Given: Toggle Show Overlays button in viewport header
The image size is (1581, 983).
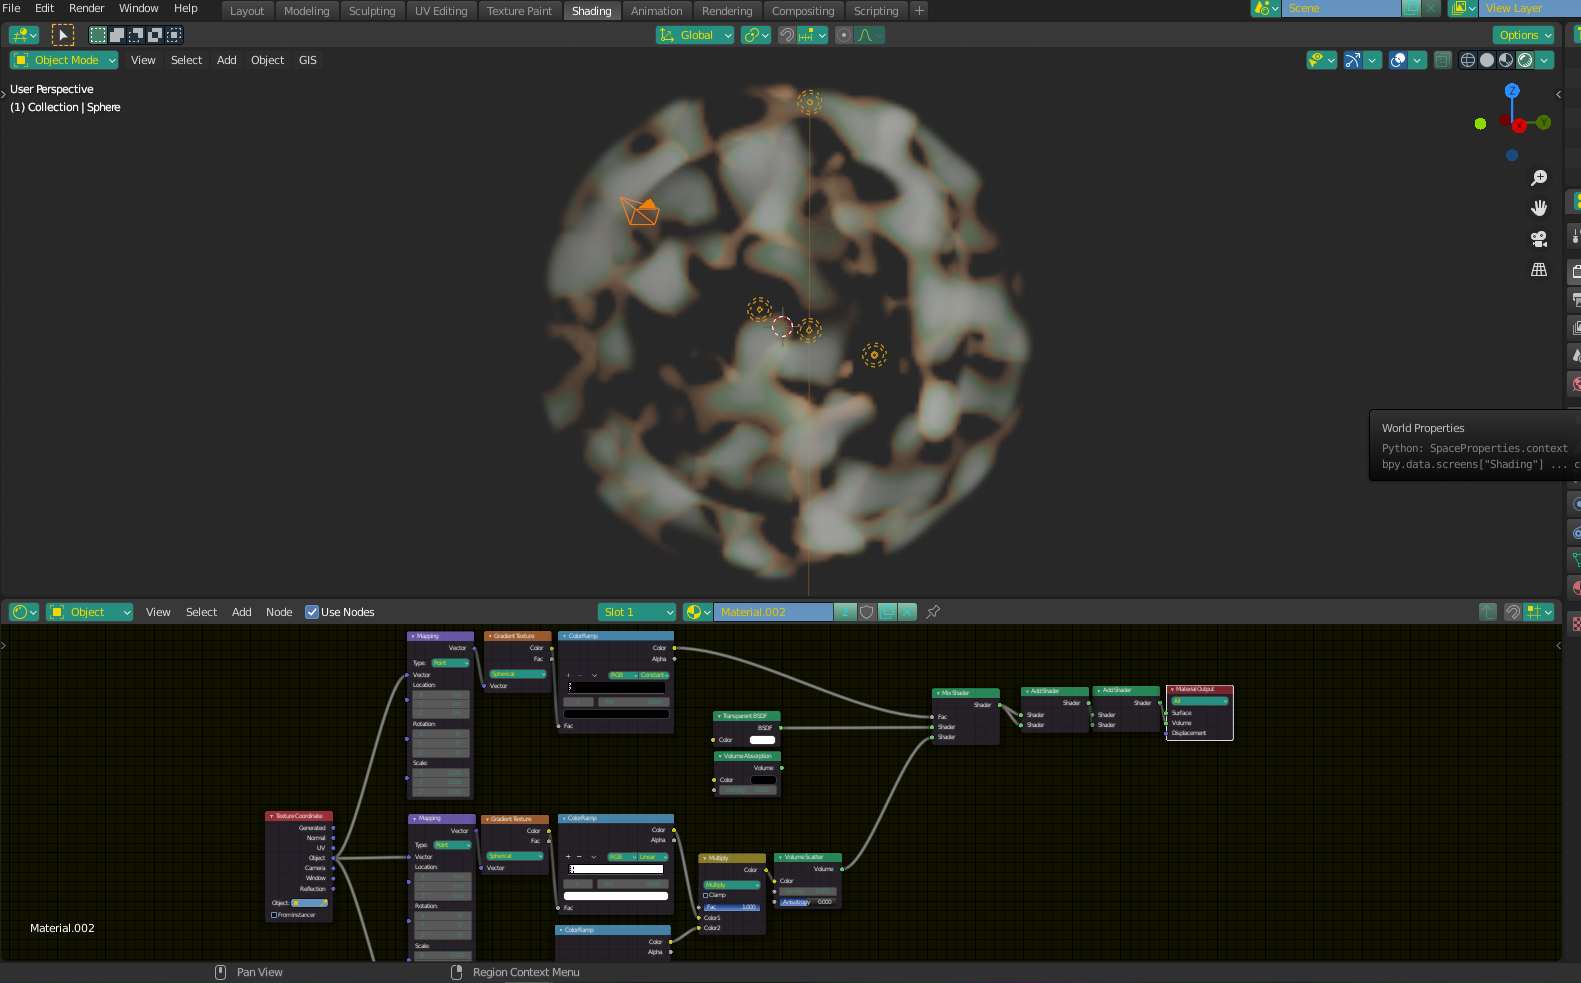Looking at the screenshot, I should click(1398, 60).
